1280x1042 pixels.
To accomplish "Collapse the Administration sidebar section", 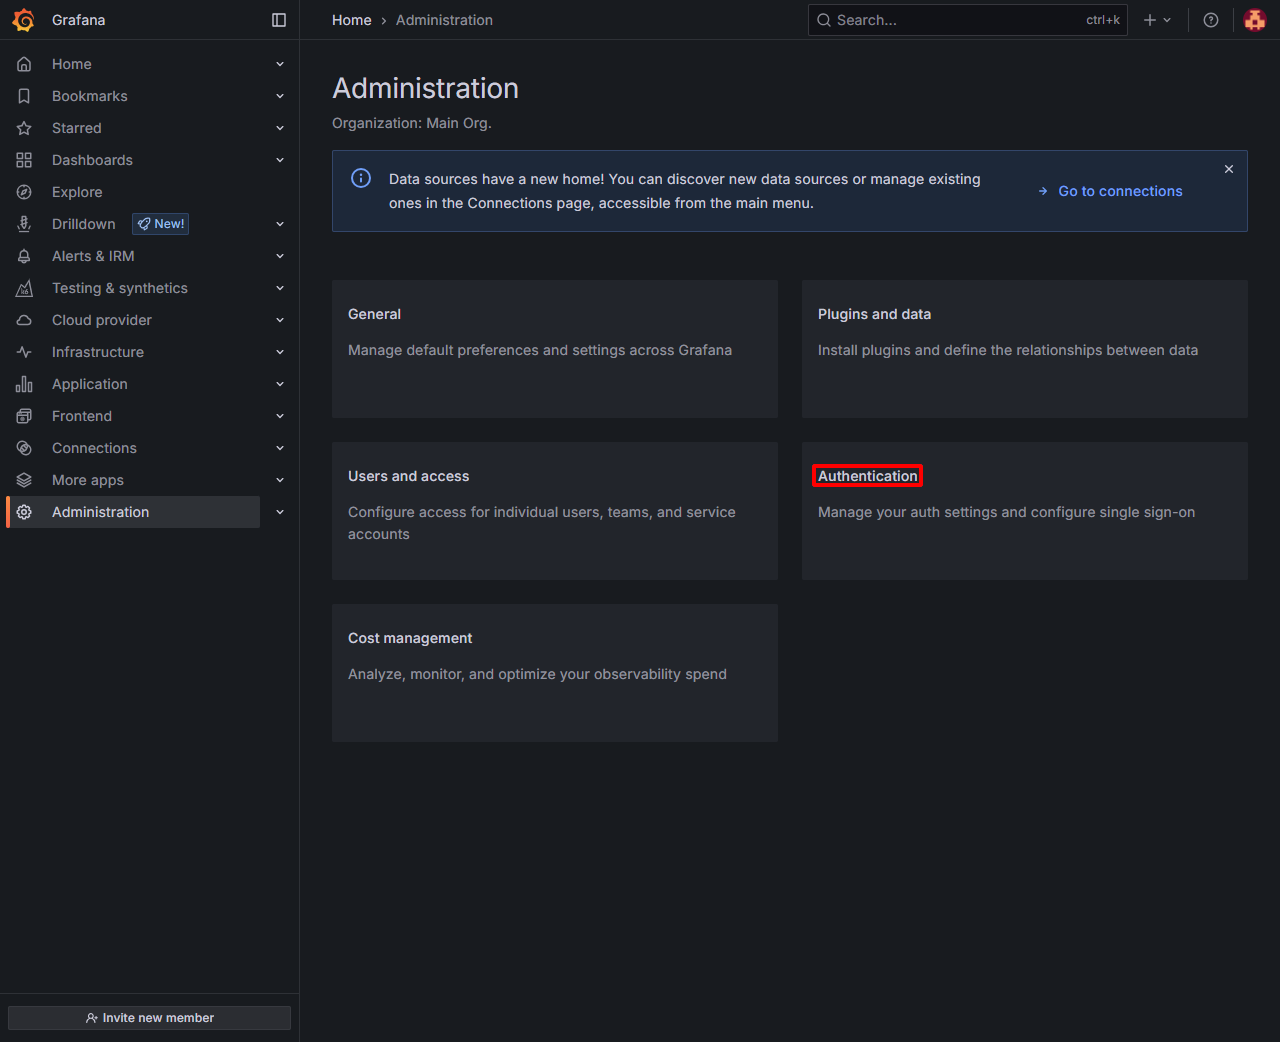I will click(x=280, y=512).
